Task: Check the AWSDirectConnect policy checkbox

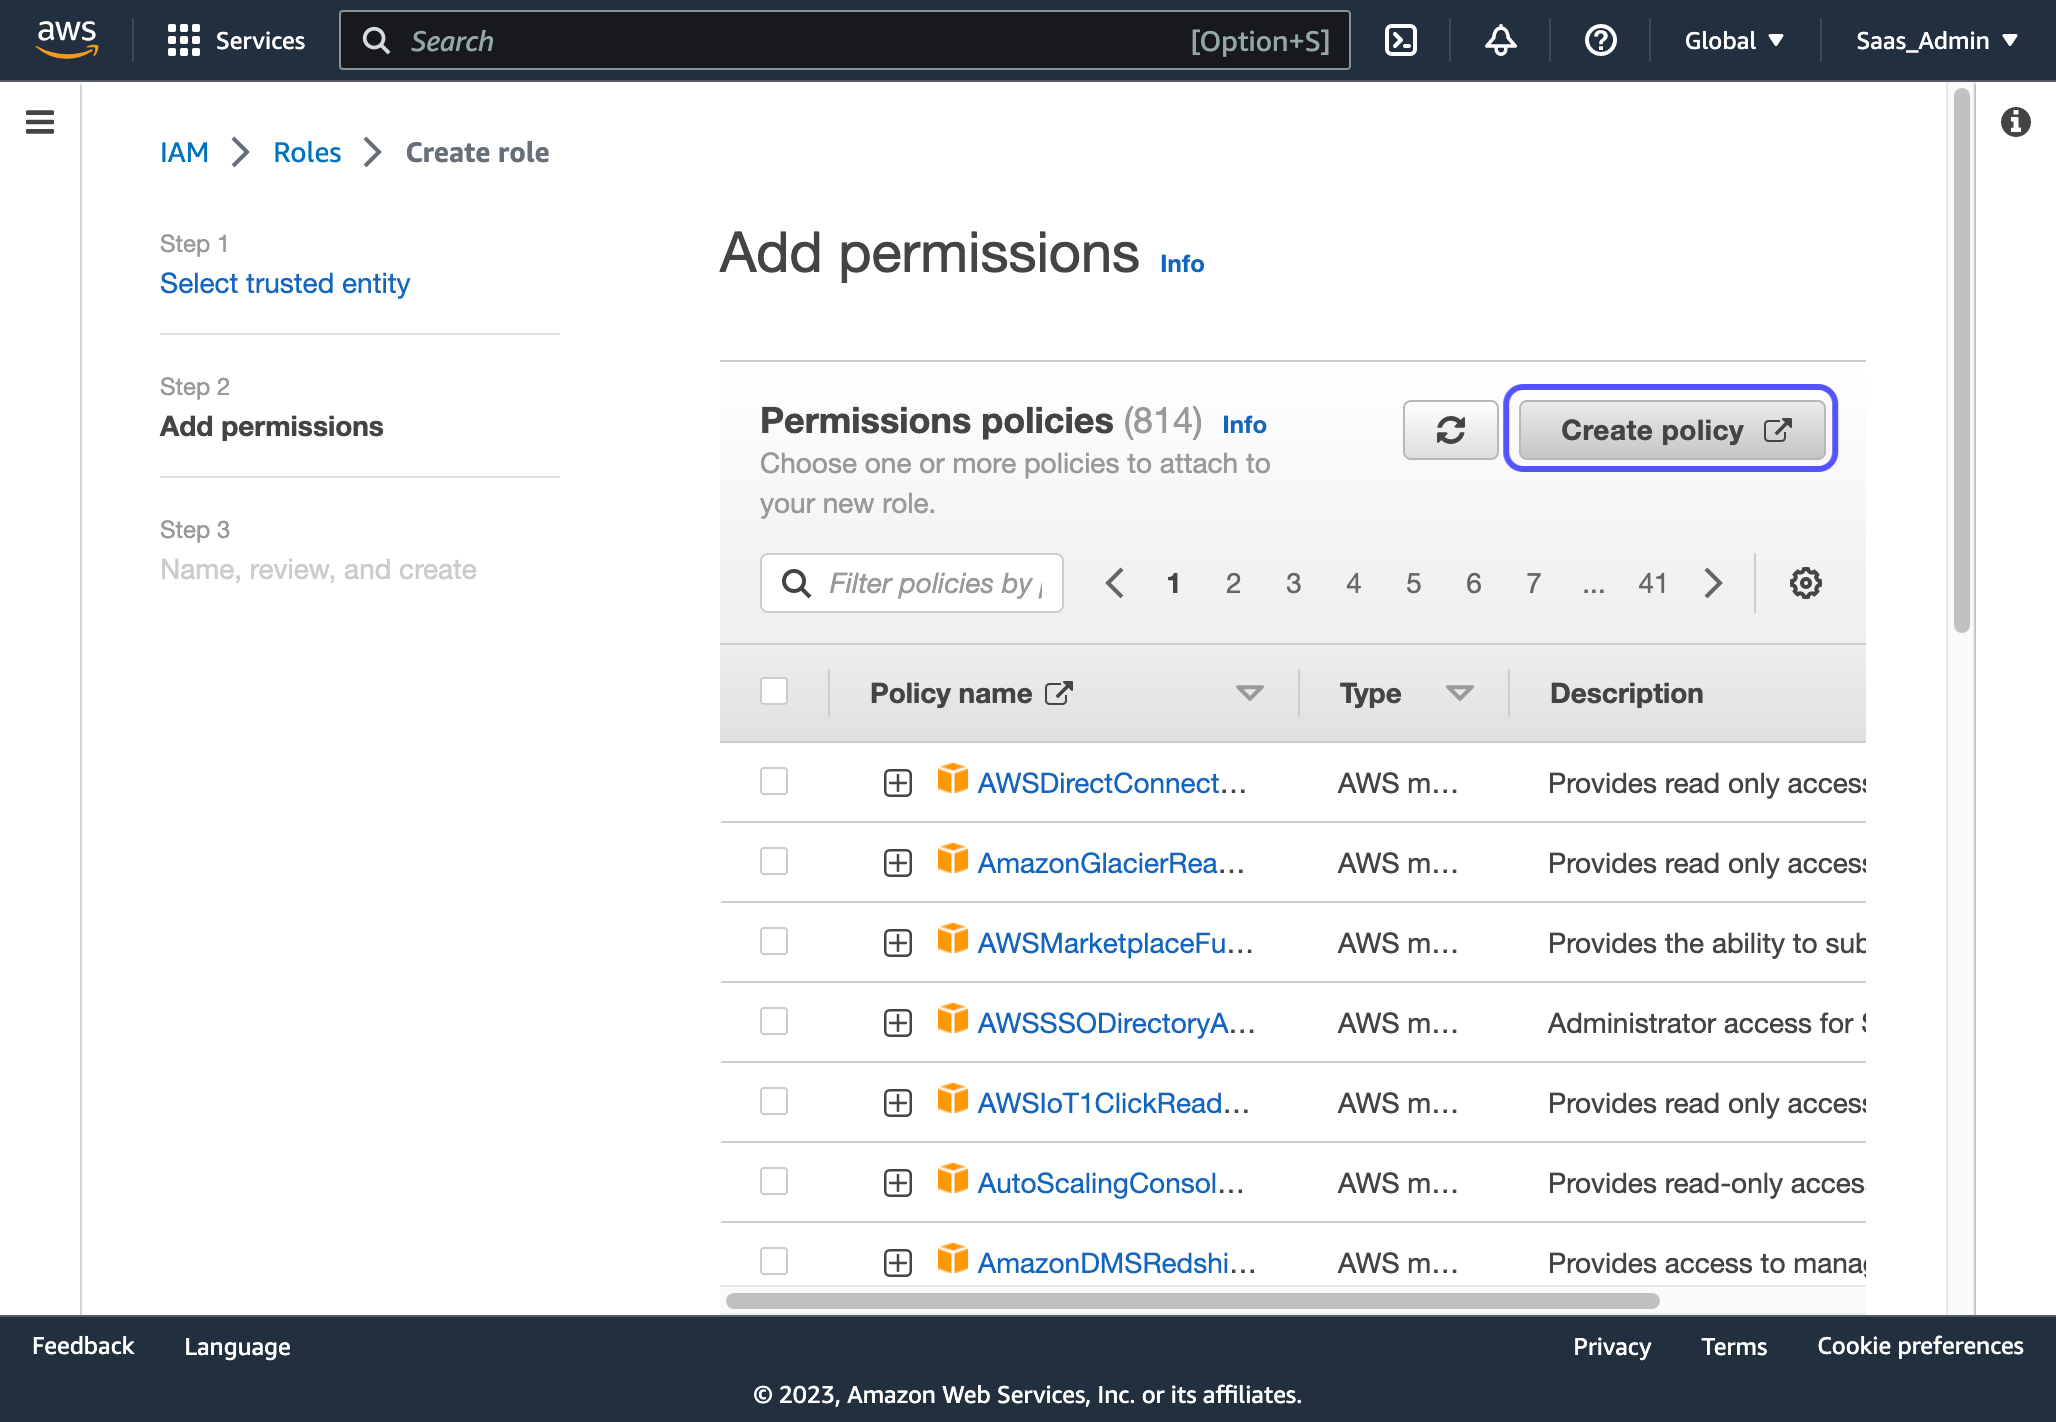Action: (774, 781)
